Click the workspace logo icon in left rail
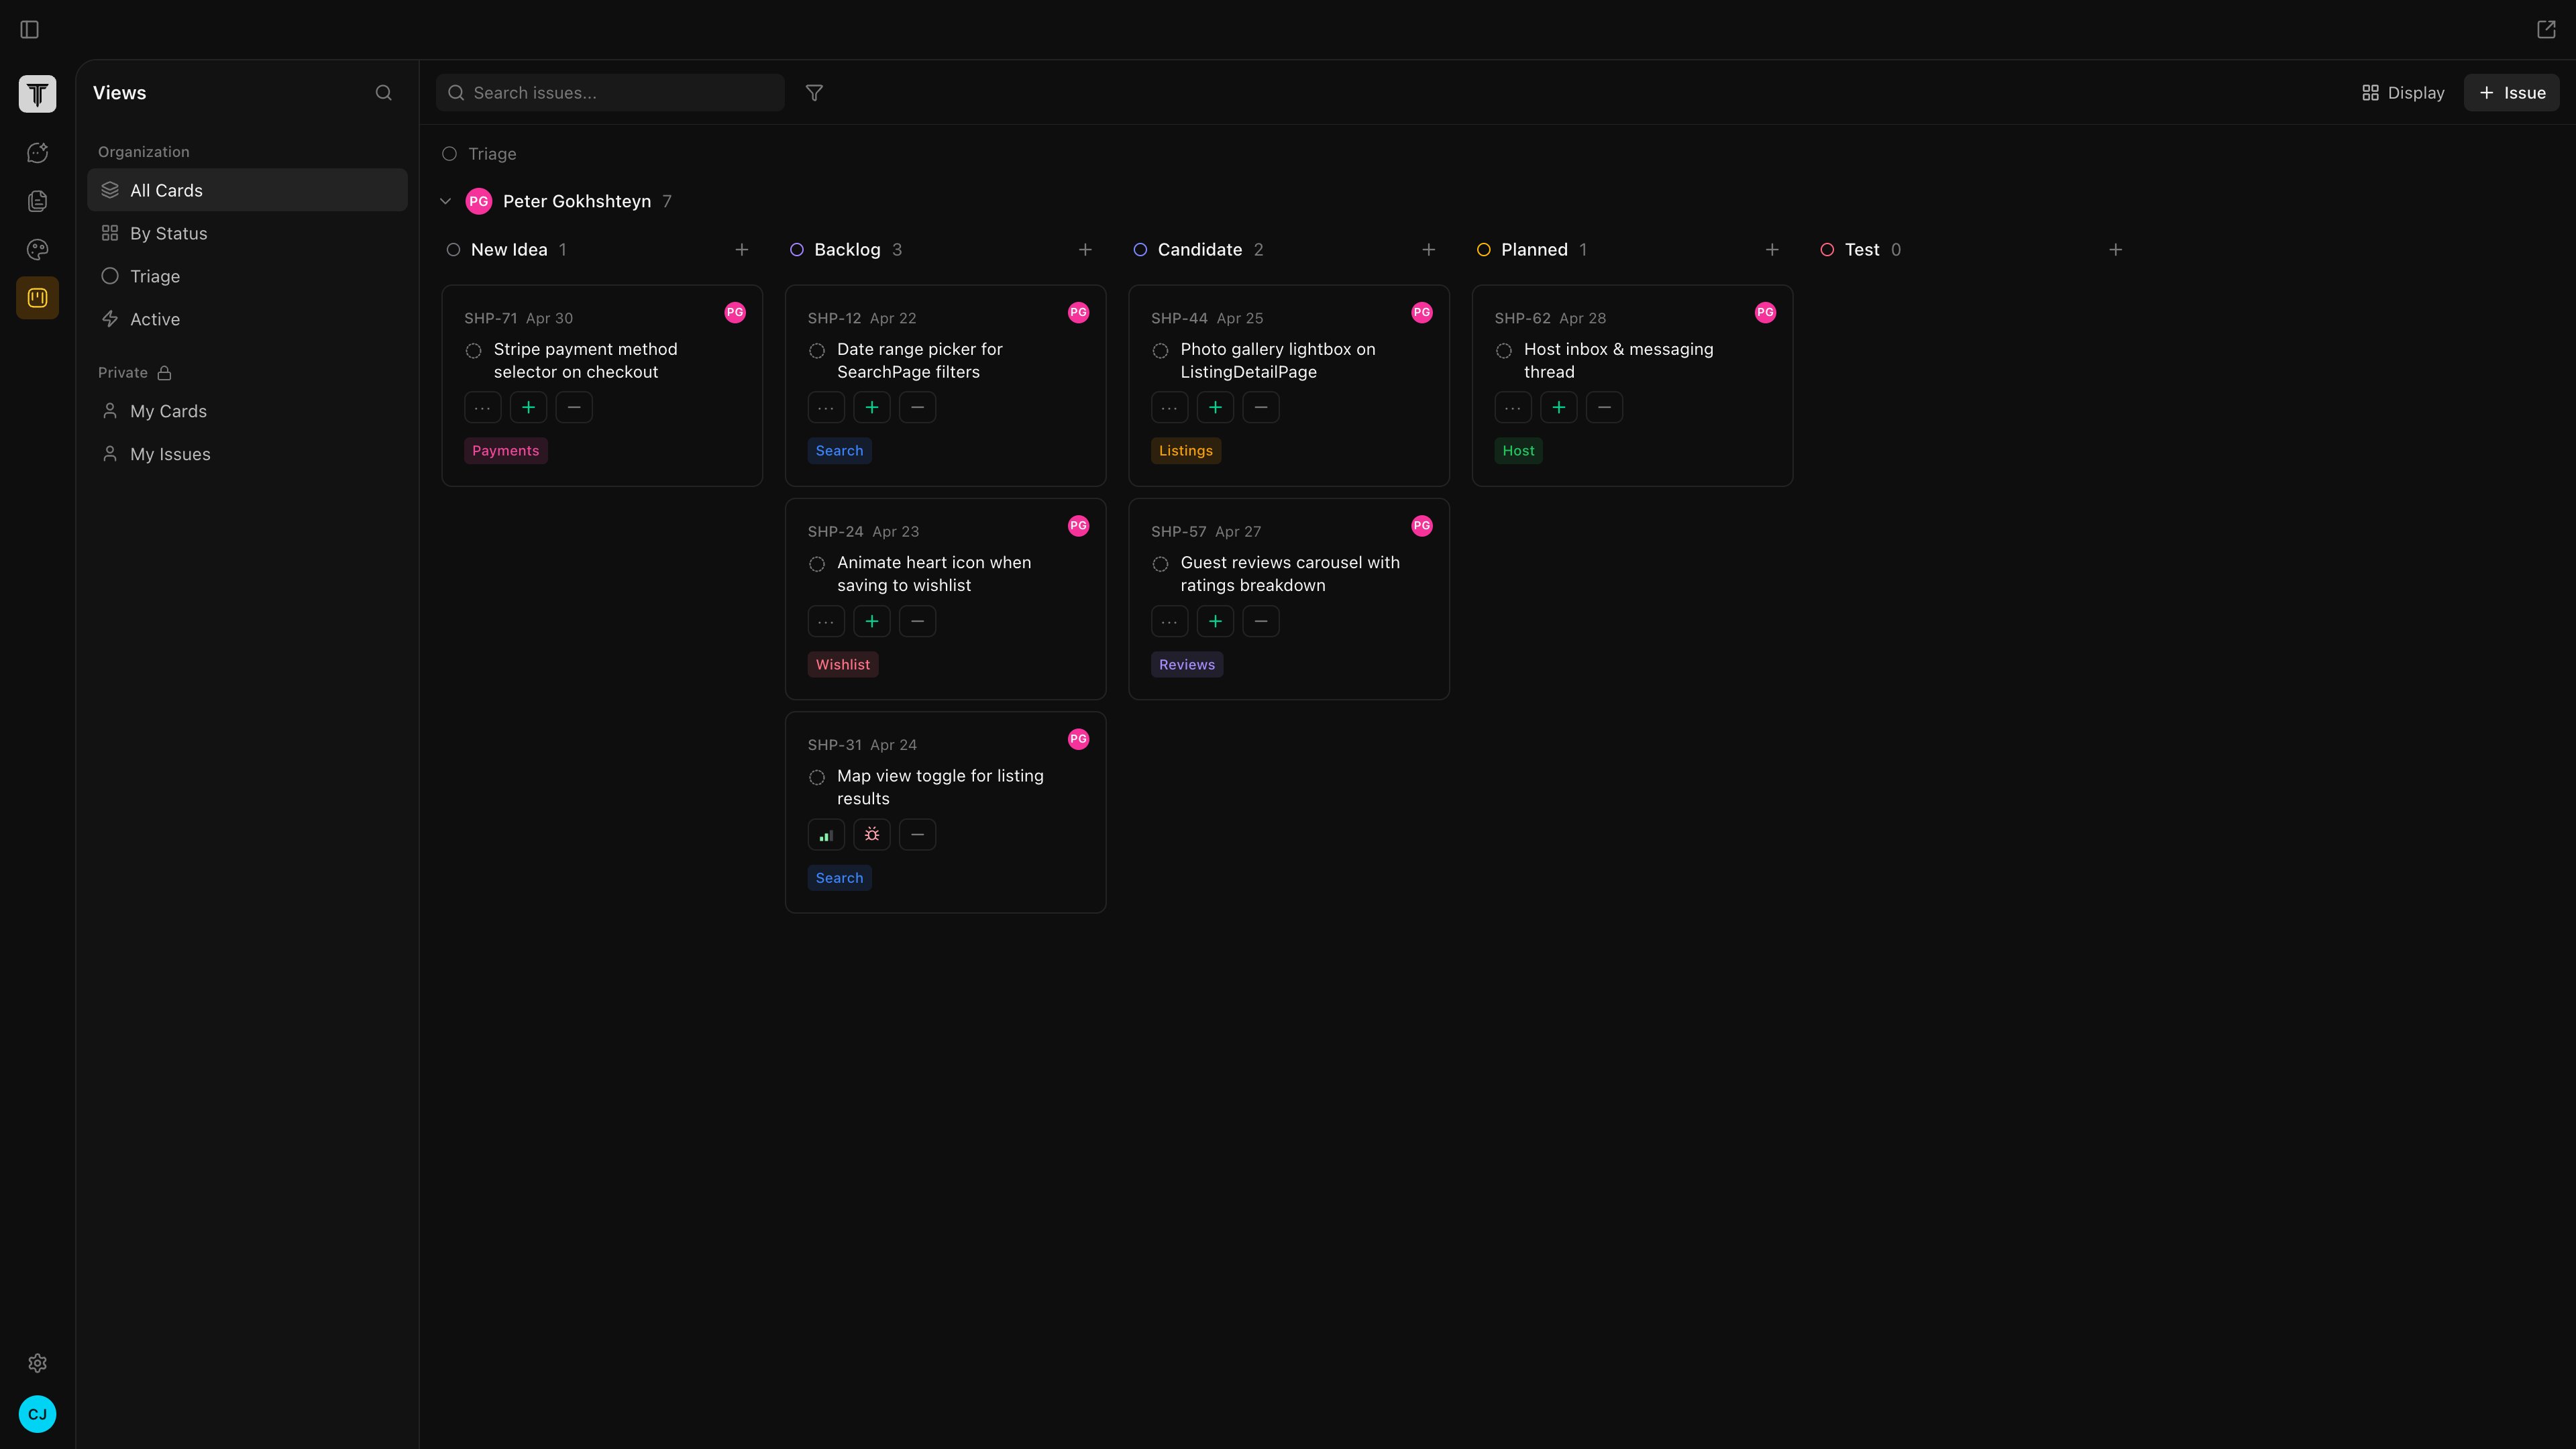This screenshot has height=1449, width=2576. tap(38, 94)
